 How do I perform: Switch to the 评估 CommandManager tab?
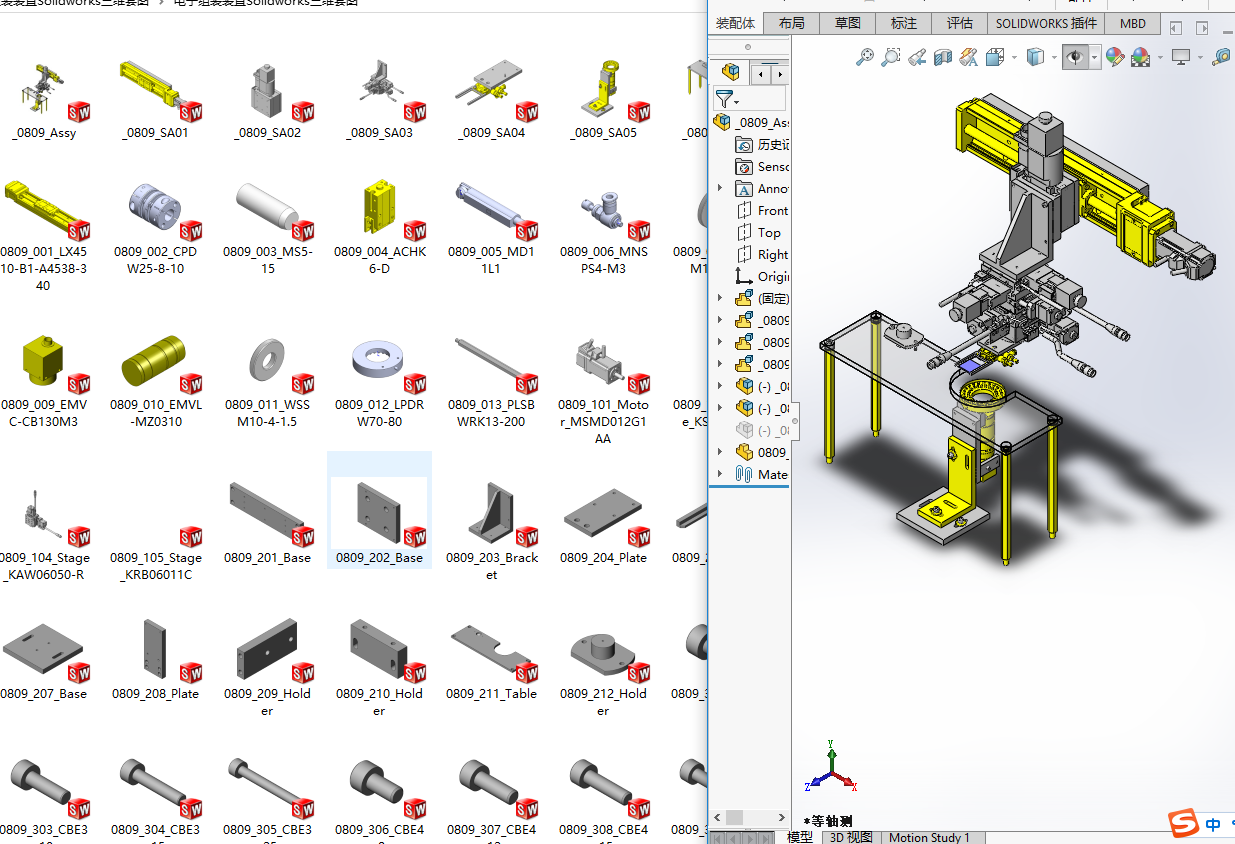(959, 23)
